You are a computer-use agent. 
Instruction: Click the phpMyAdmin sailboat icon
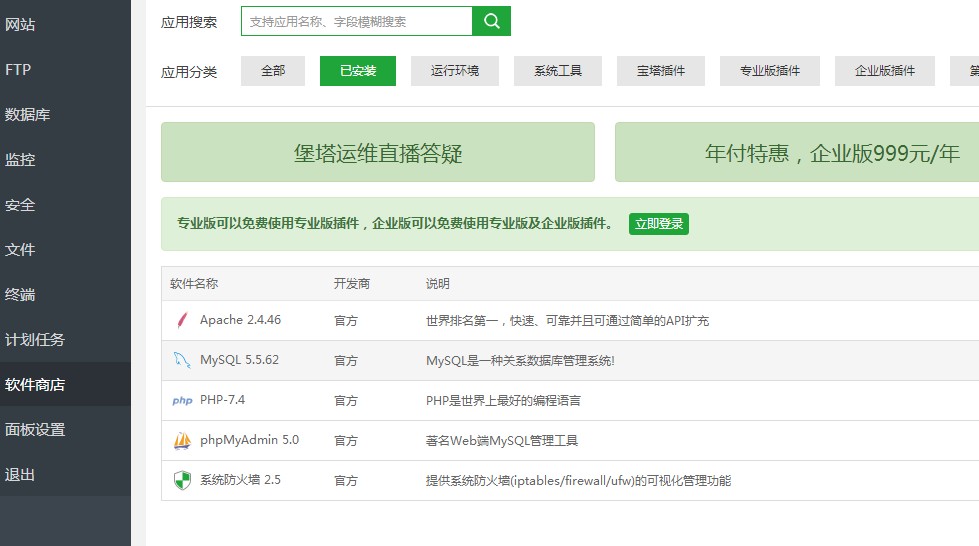click(182, 440)
